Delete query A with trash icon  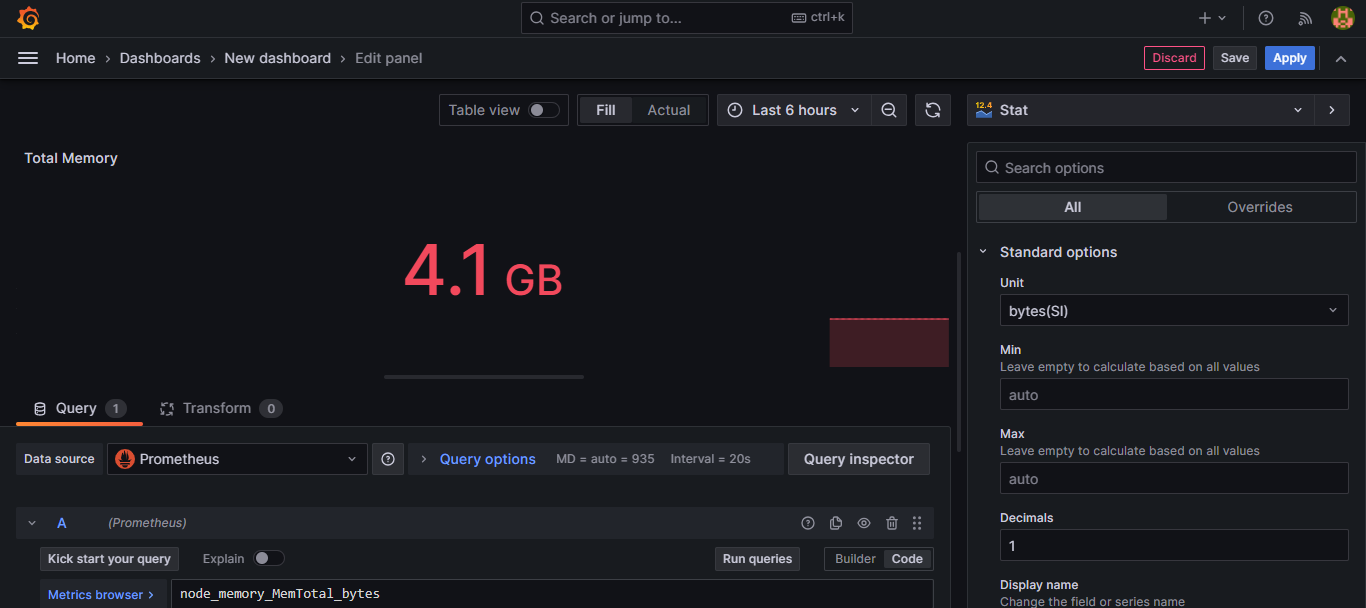891,523
